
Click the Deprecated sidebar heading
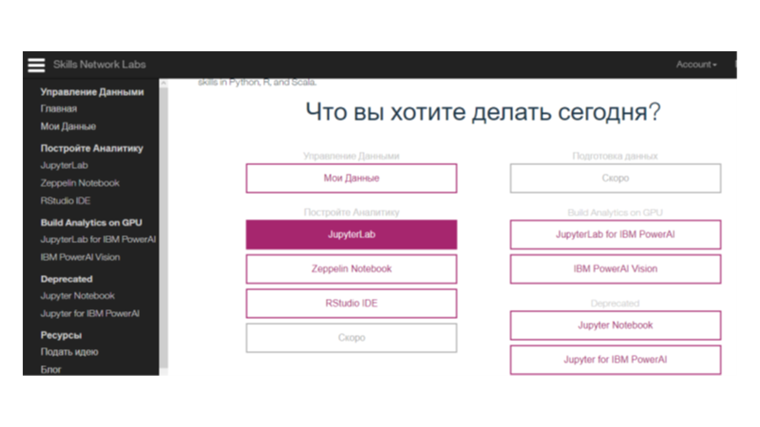point(66,279)
